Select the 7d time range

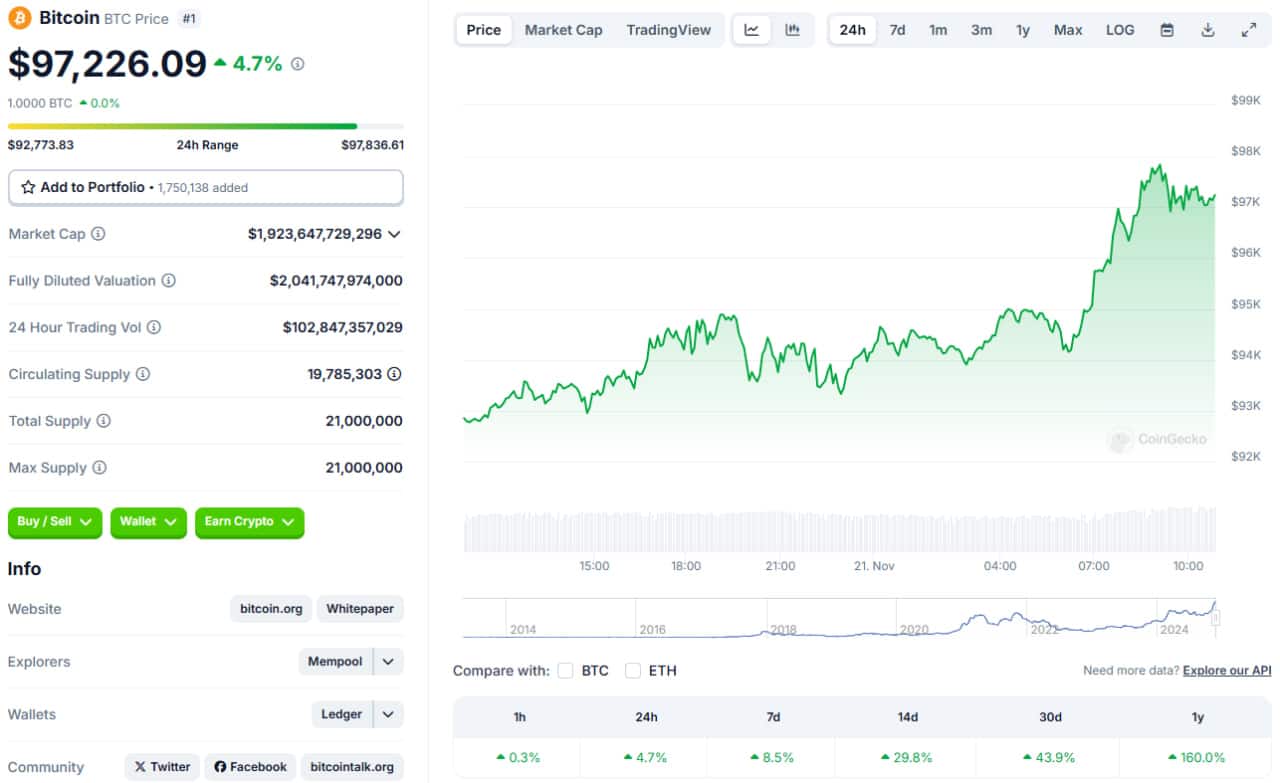pyautogui.click(x=898, y=30)
